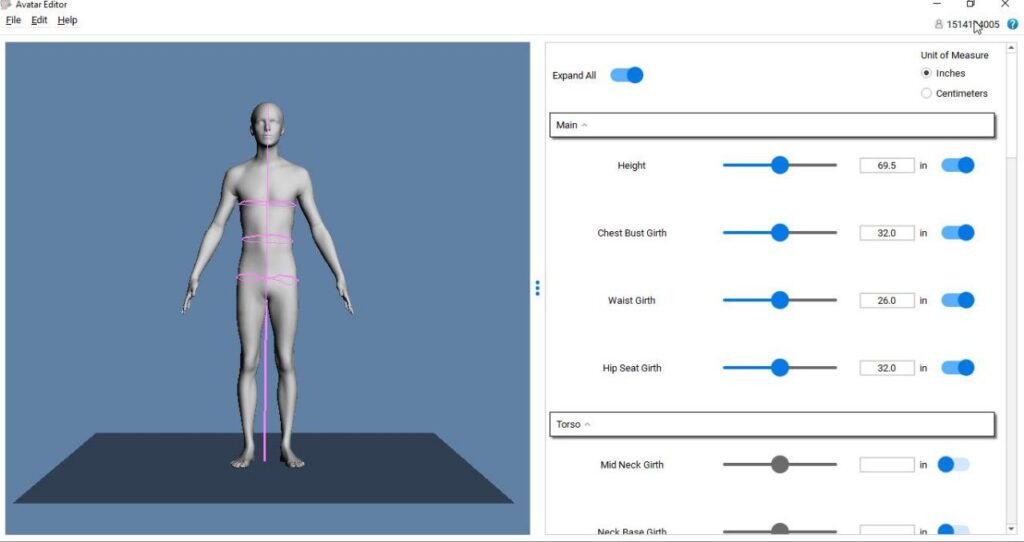1024x542 pixels.
Task: Select the Inches radio button
Action: 926,73
